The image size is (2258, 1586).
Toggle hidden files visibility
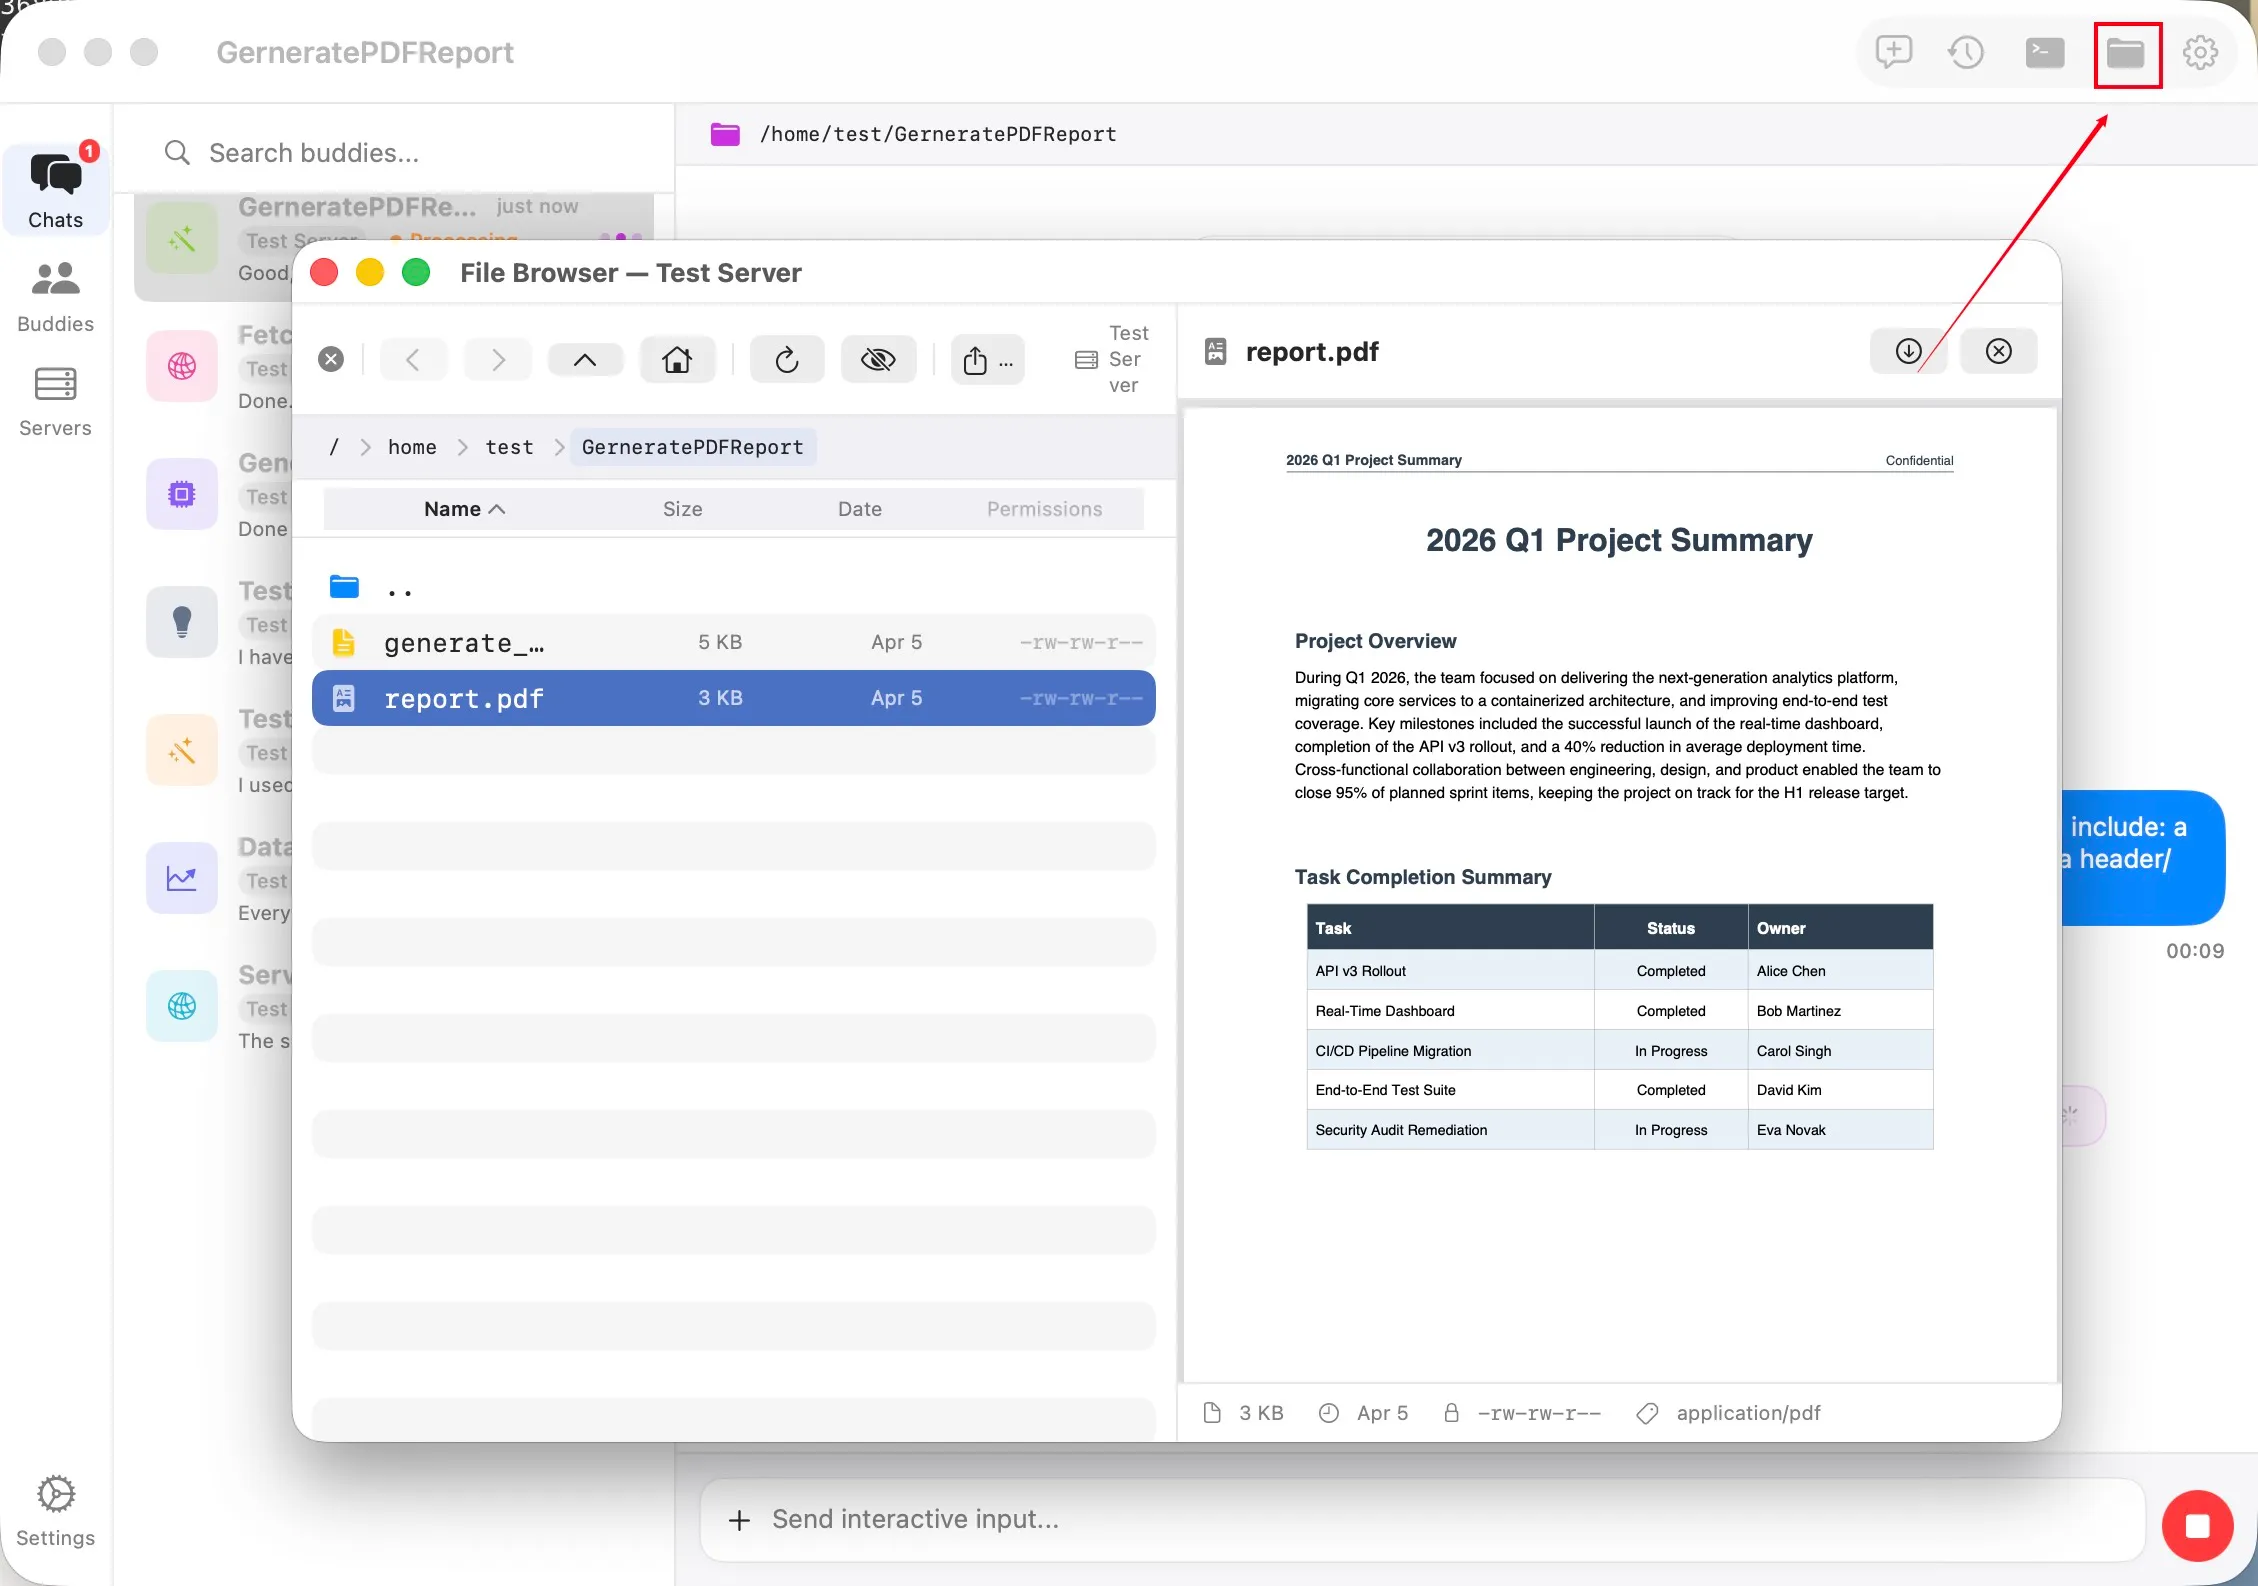tap(878, 359)
